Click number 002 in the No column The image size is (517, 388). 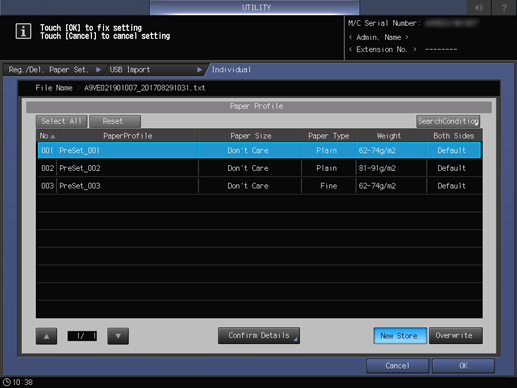pos(47,168)
